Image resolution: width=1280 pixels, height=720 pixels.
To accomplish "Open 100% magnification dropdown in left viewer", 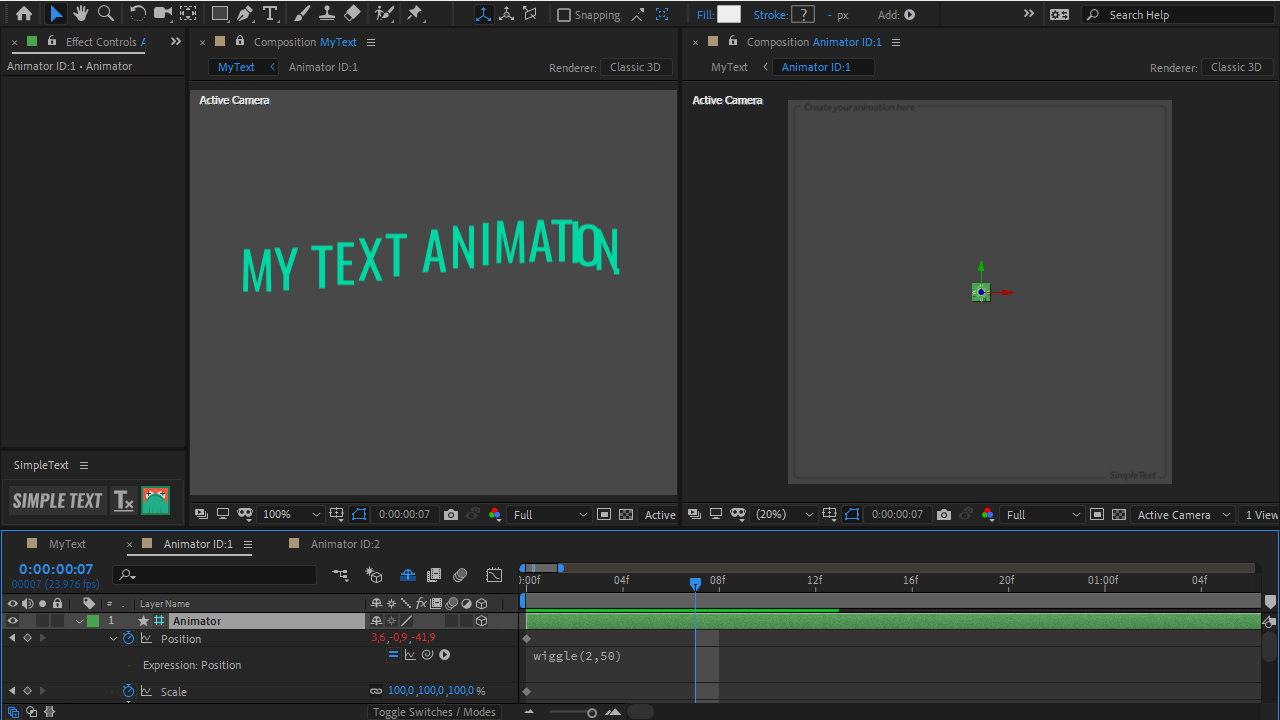I will point(291,514).
